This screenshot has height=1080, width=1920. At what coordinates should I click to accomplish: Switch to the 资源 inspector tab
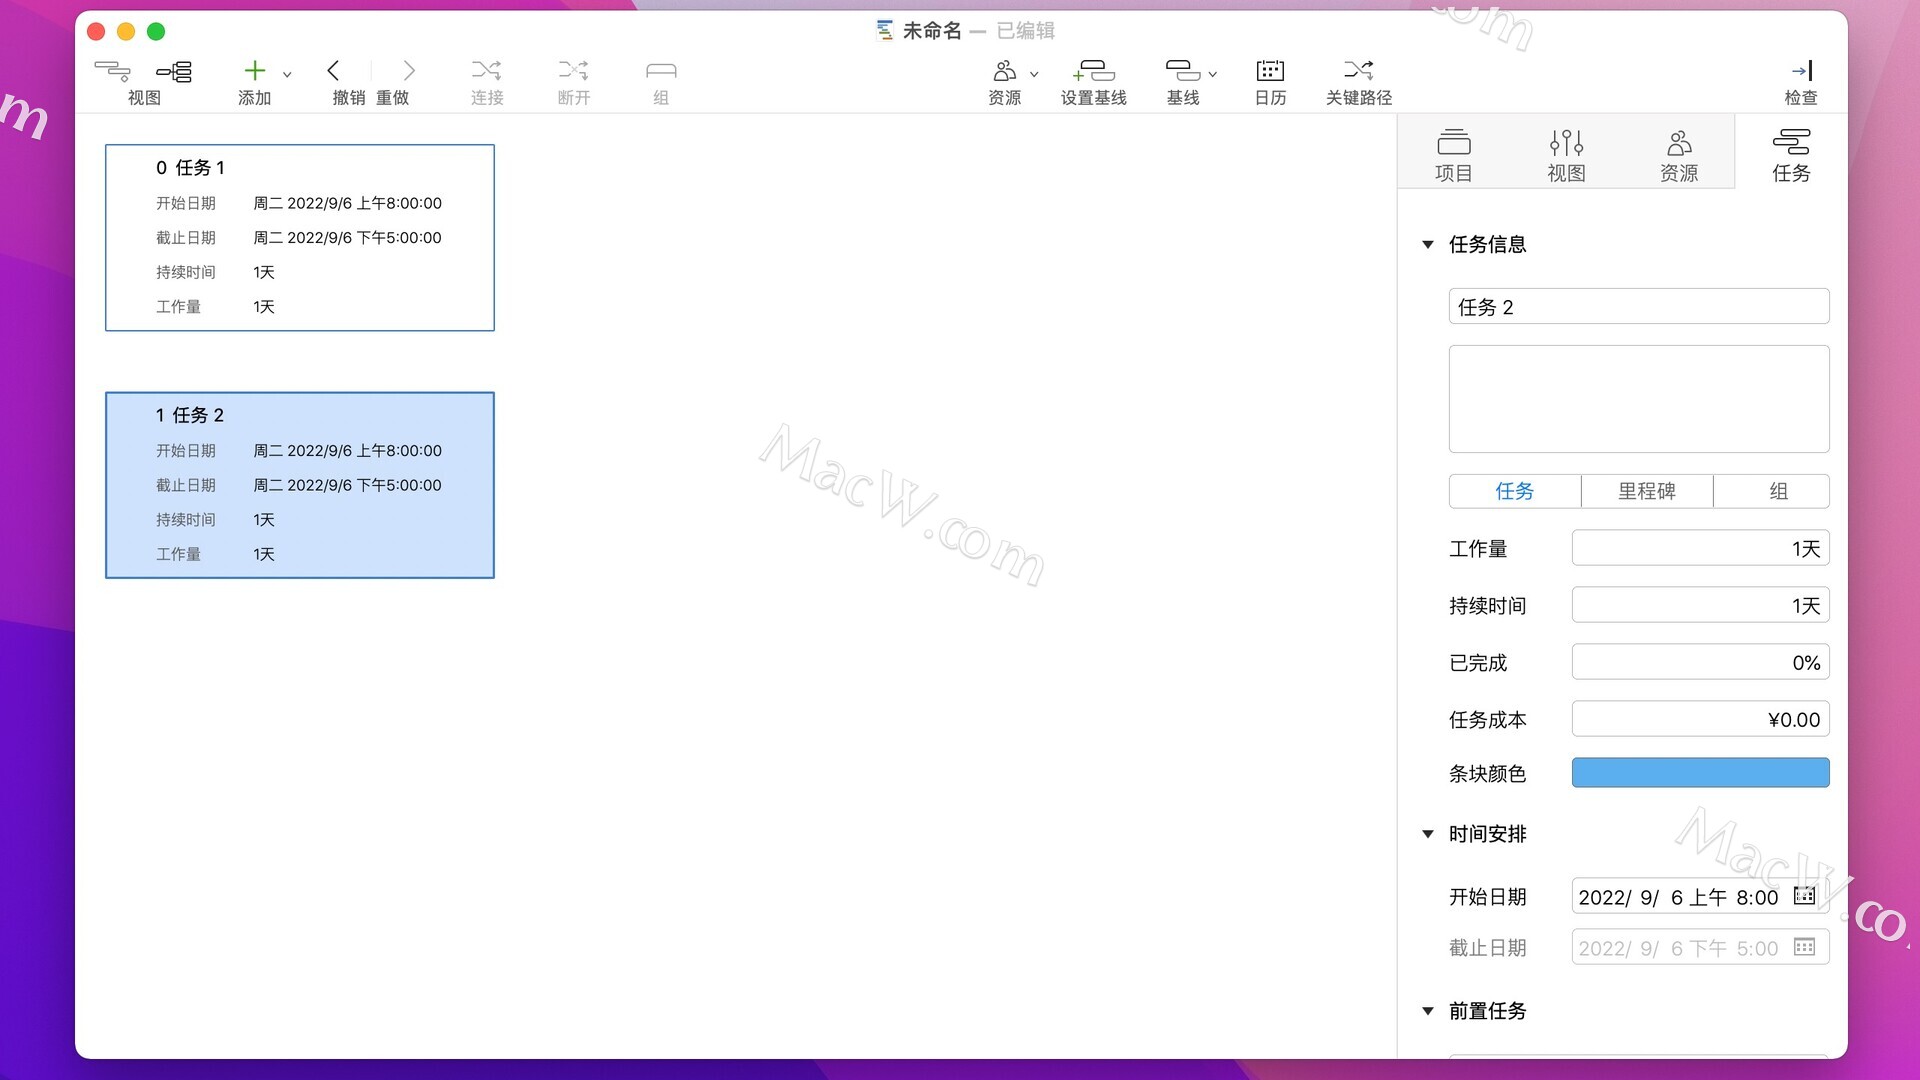pyautogui.click(x=1679, y=155)
